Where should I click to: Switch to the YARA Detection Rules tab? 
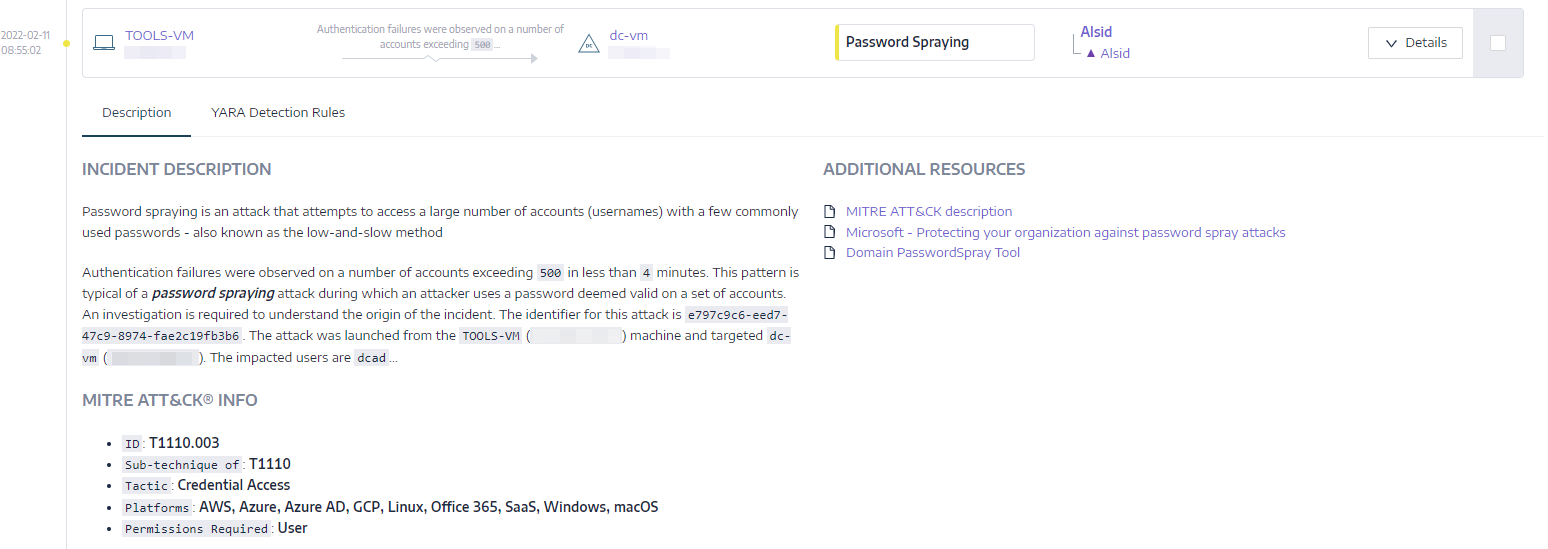[x=278, y=113]
